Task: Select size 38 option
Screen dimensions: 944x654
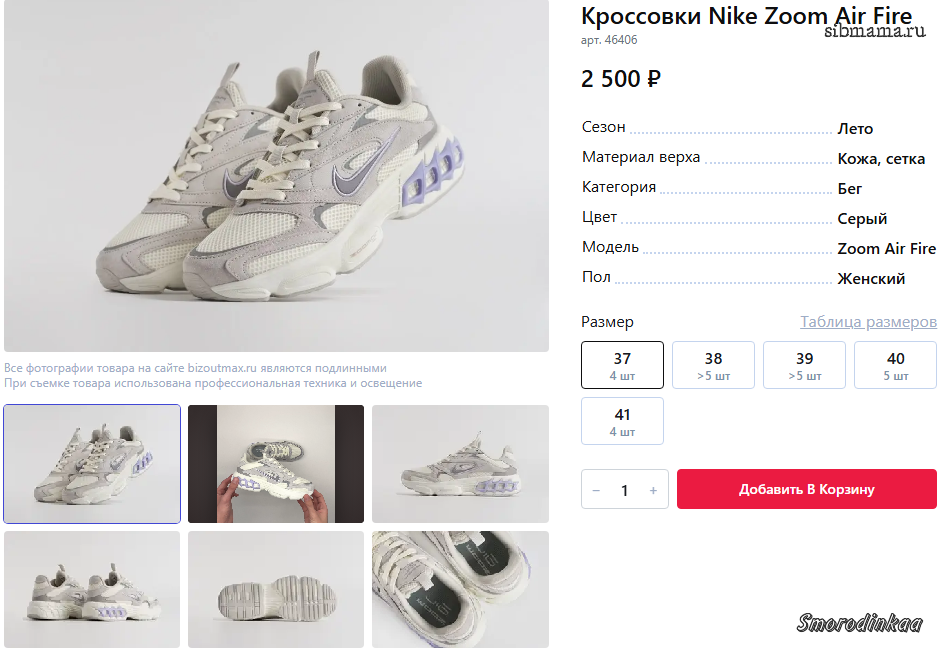Action: [x=713, y=365]
